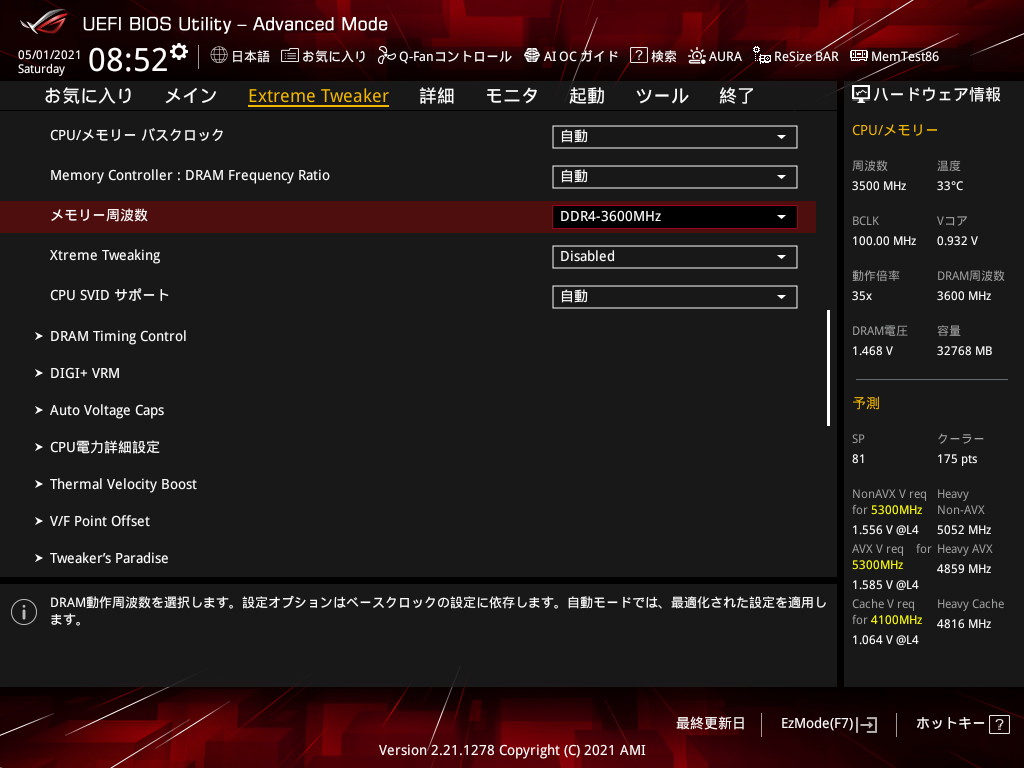Screen dimensions: 1024x768
Task: Click the AI OC ガイド label
Action: click(x=581, y=56)
